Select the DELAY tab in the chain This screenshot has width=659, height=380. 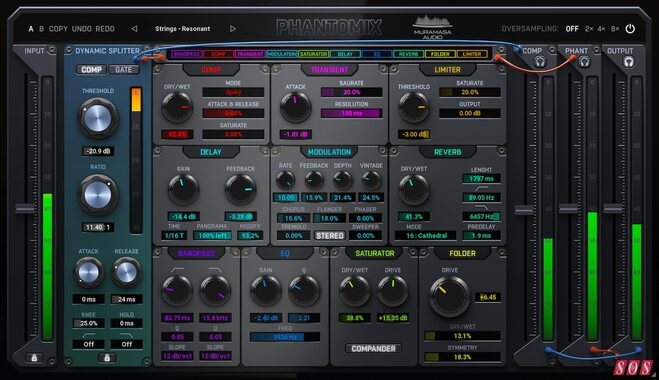coord(345,54)
